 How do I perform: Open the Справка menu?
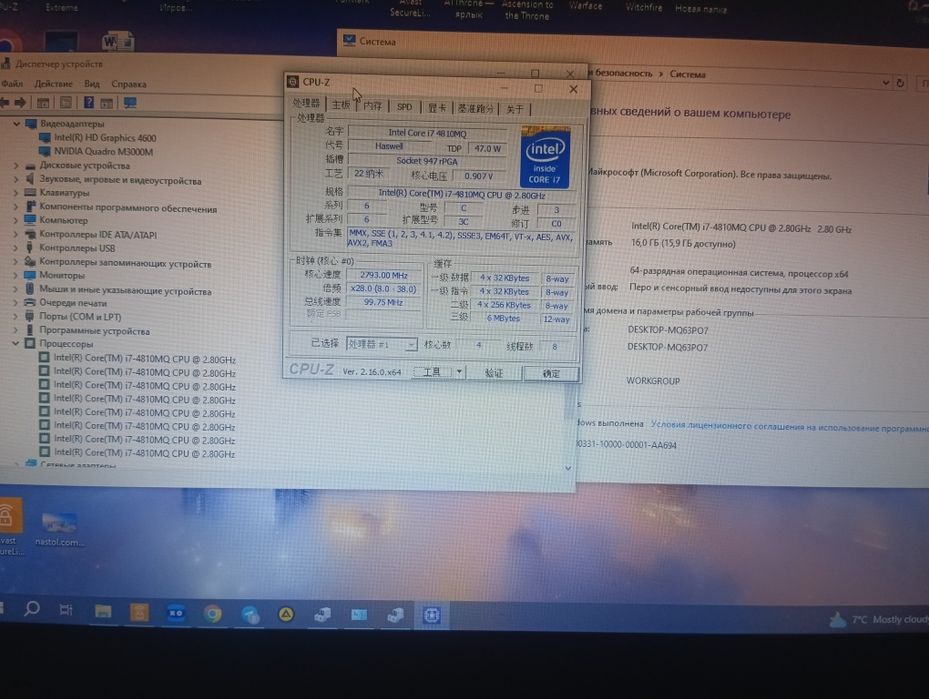click(x=129, y=84)
